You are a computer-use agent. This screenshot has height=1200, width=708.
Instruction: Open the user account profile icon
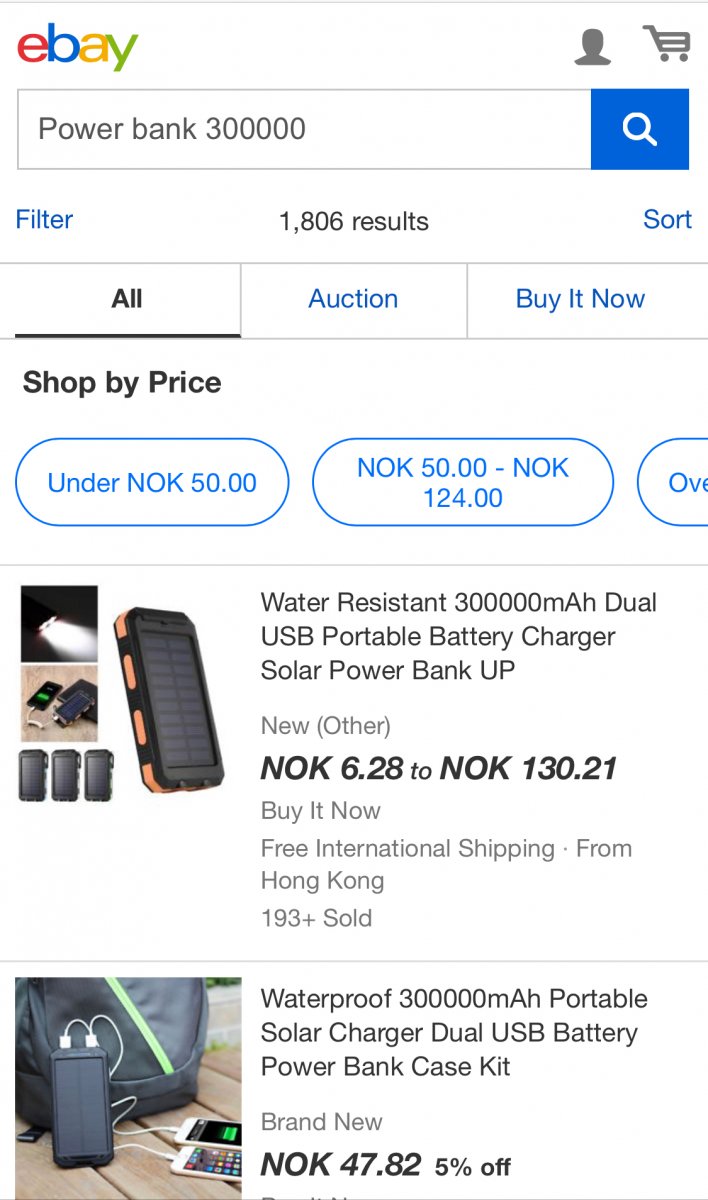pos(592,47)
